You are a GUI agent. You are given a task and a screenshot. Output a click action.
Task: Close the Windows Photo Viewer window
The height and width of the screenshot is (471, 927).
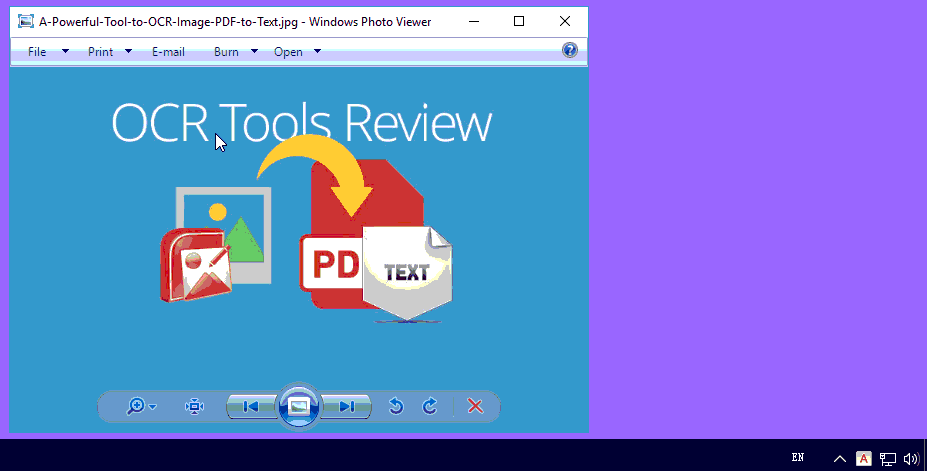565,21
